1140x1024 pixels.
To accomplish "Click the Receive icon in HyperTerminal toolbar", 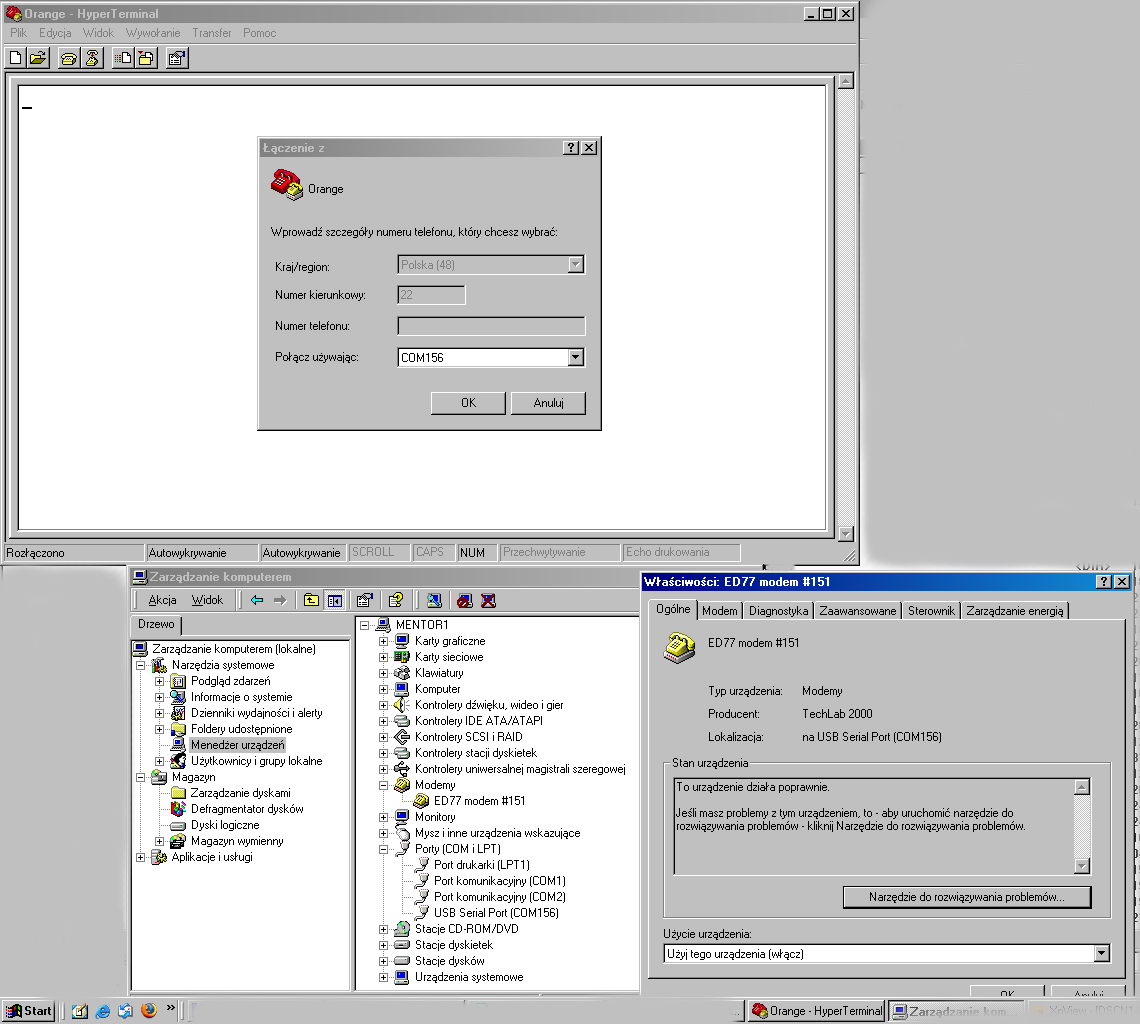I will click(x=146, y=58).
